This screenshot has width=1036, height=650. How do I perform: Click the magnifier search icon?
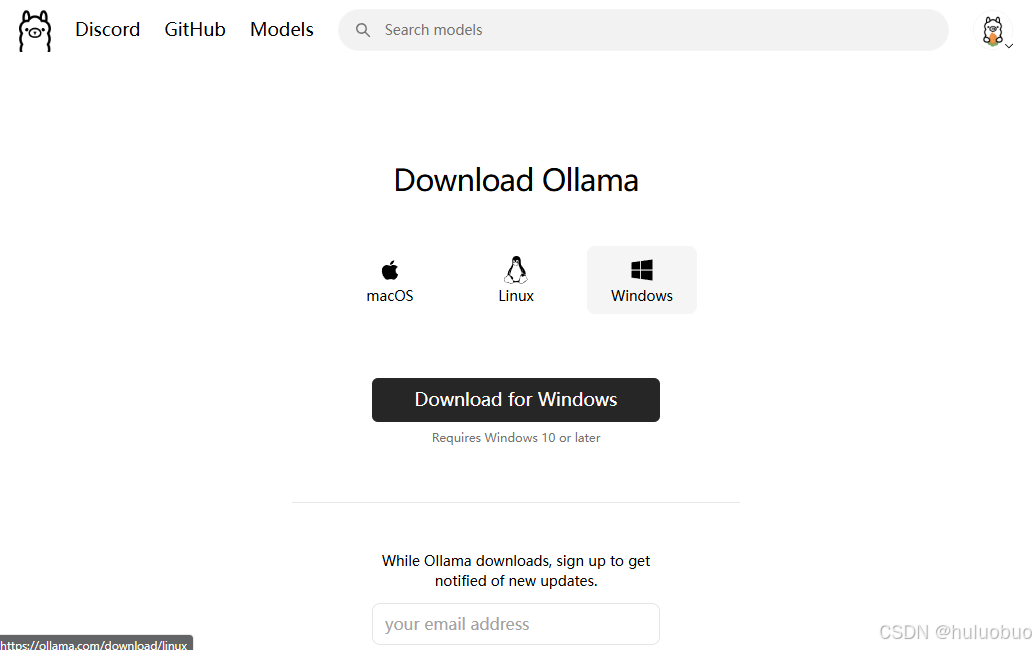[x=363, y=30]
